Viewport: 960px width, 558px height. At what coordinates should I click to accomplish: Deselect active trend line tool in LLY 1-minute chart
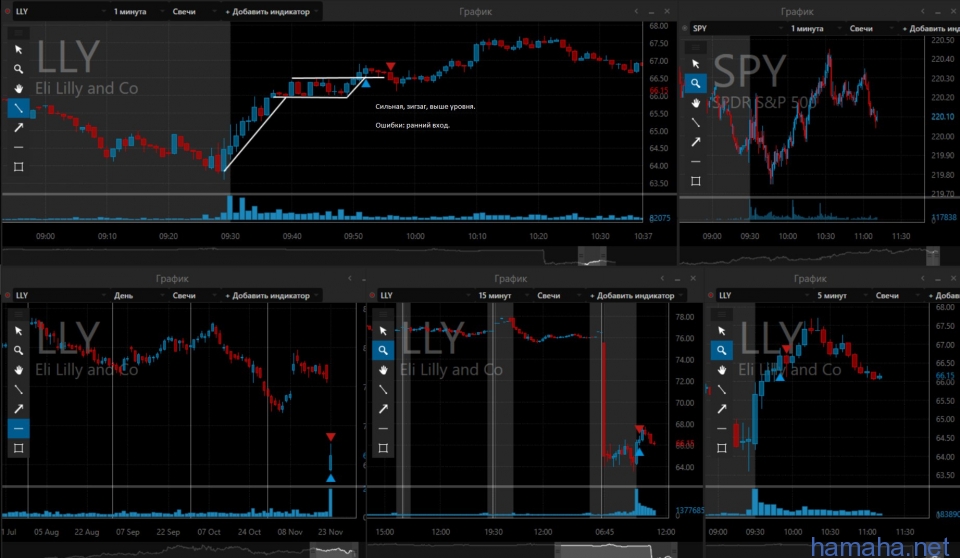pyautogui.click(x=18, y=108)
